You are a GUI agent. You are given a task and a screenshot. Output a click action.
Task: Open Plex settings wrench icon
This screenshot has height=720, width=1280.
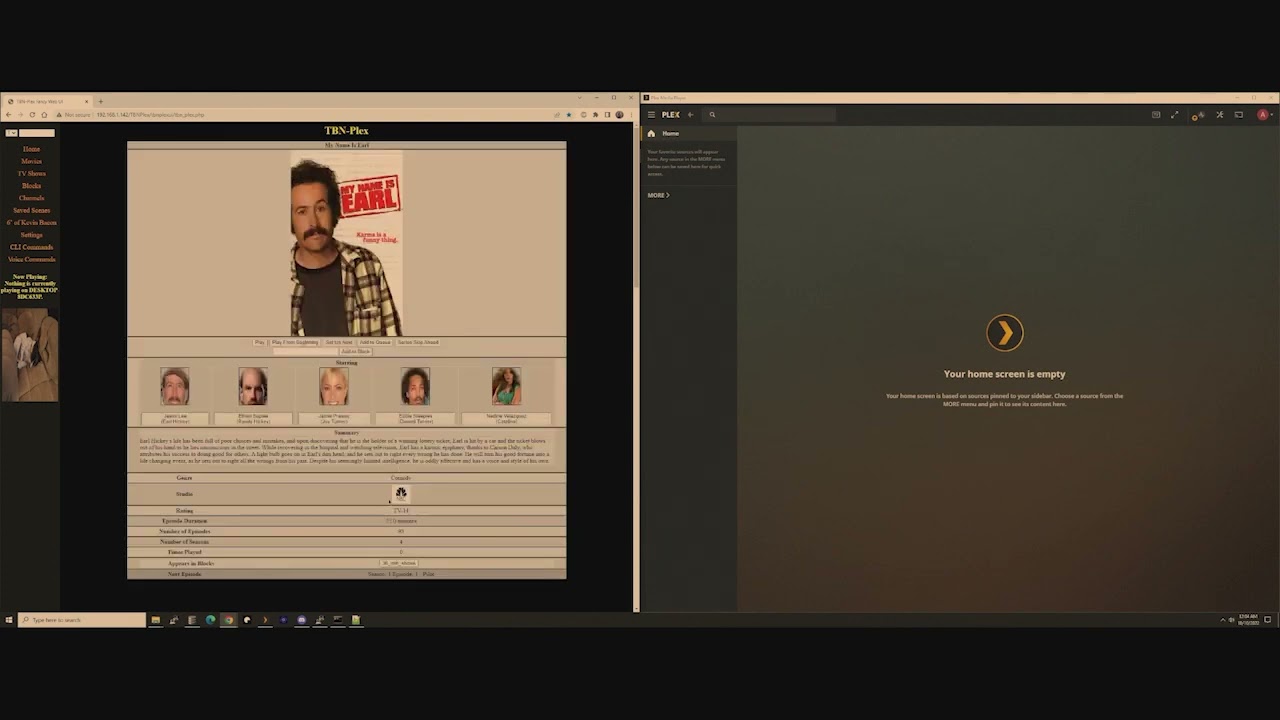1219,115
